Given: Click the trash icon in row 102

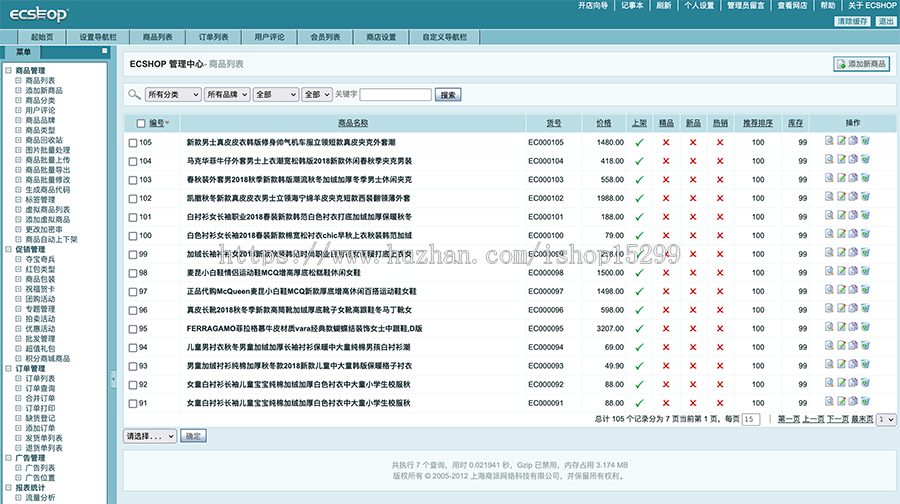Looking at the screenshot, I should coord(865,196).
